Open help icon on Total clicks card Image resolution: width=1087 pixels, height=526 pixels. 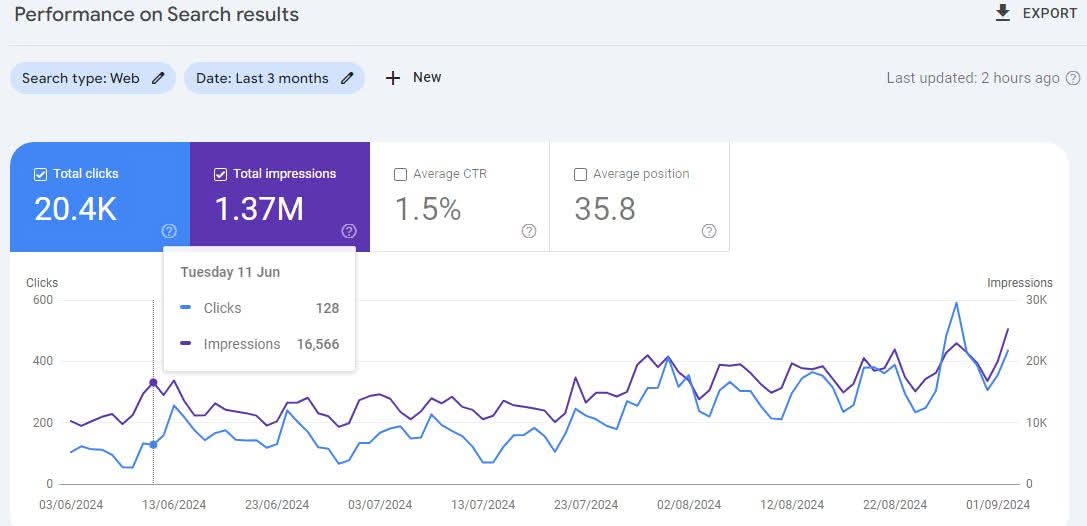click(x=169, y=231)
